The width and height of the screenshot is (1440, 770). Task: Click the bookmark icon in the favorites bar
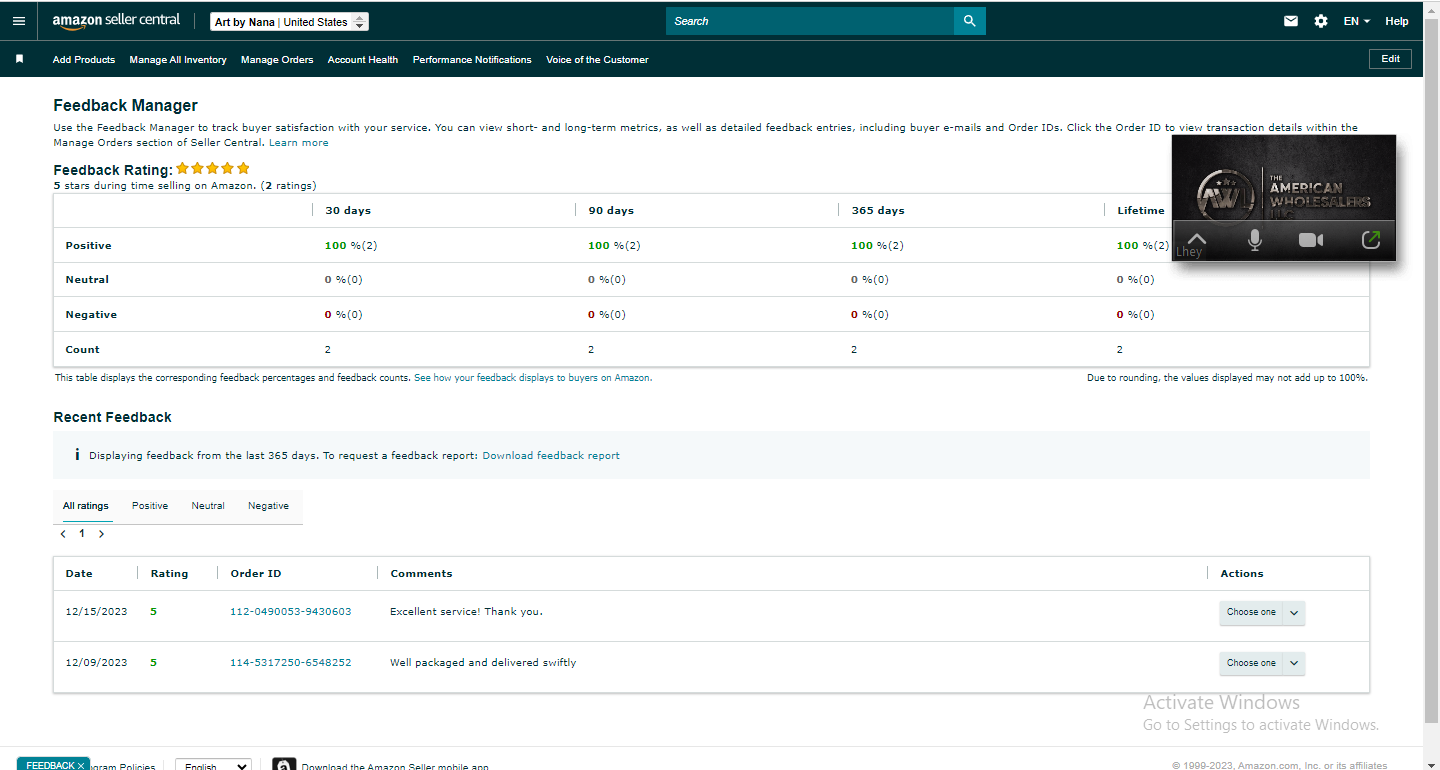click(x=19, y=59)
